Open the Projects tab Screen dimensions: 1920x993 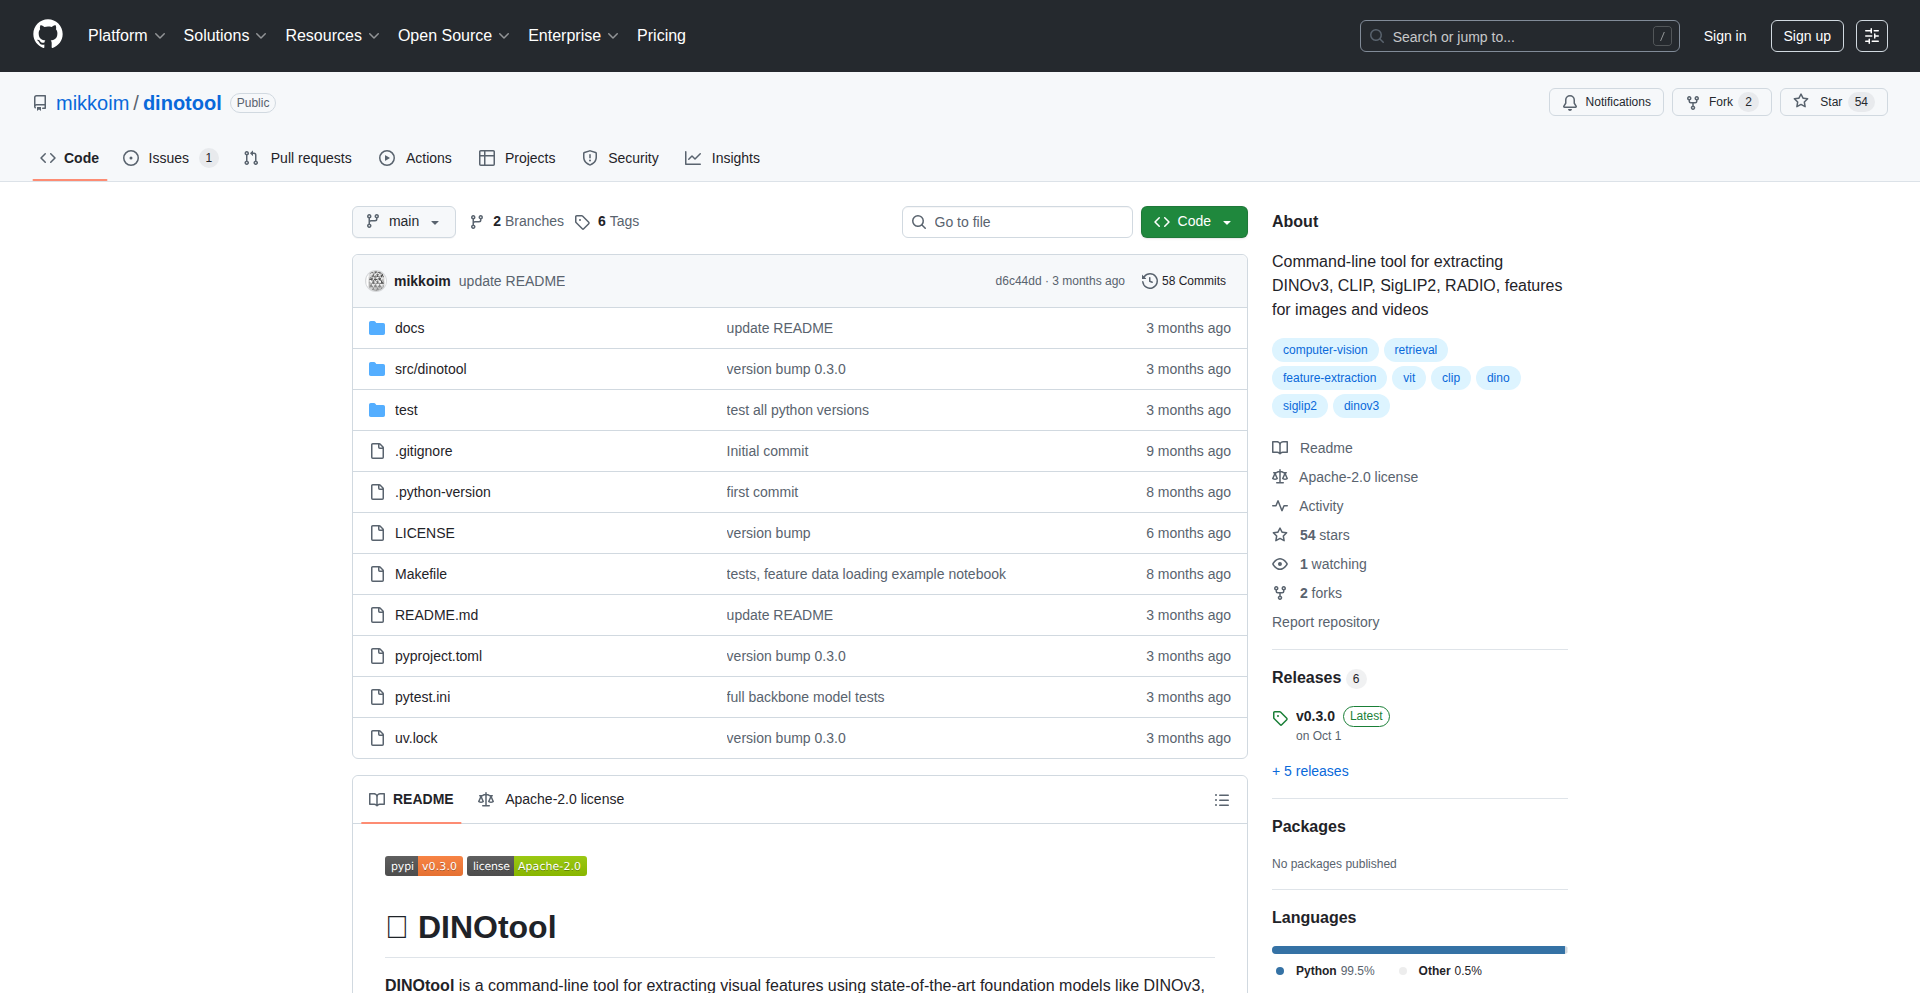point(517,158)
